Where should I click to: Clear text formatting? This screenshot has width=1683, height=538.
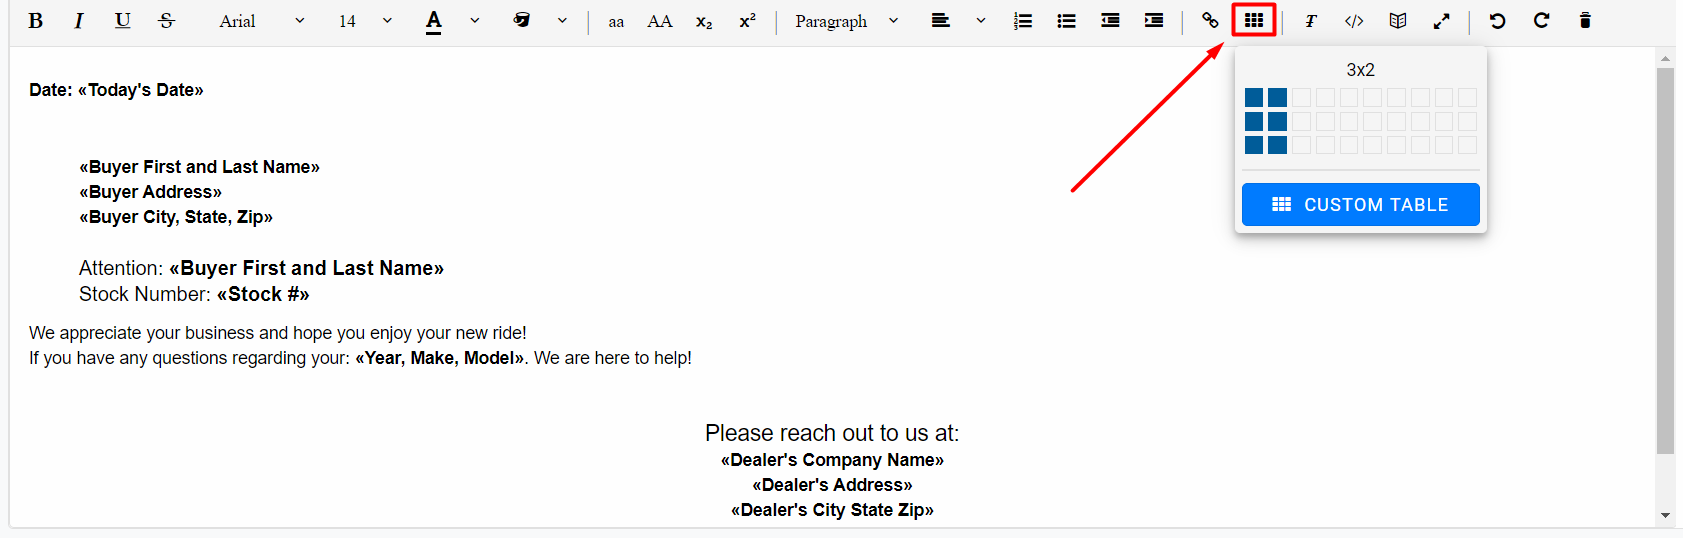[x=1311, y=21]
